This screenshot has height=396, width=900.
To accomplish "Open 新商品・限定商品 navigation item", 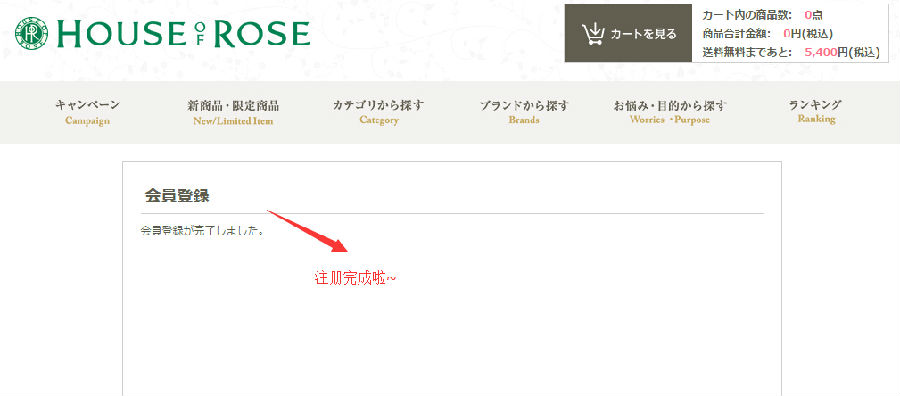I will coord(233,106).
